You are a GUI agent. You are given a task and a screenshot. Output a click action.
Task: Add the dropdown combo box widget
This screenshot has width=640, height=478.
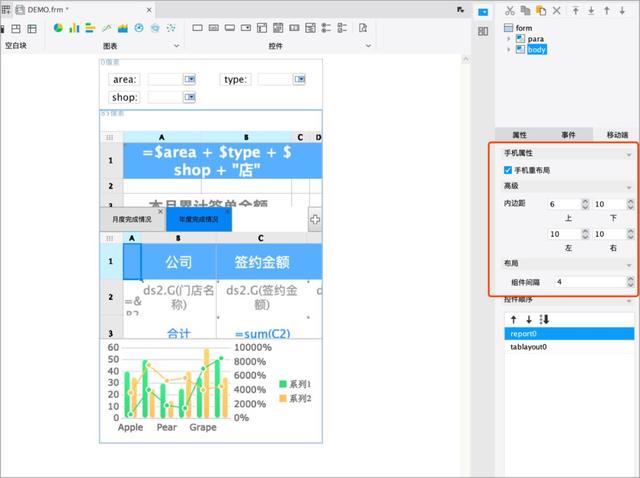(x=246, y=28)
